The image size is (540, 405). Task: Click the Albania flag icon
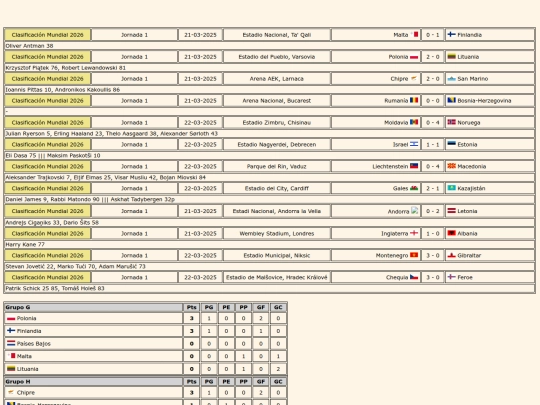(451, 233)
